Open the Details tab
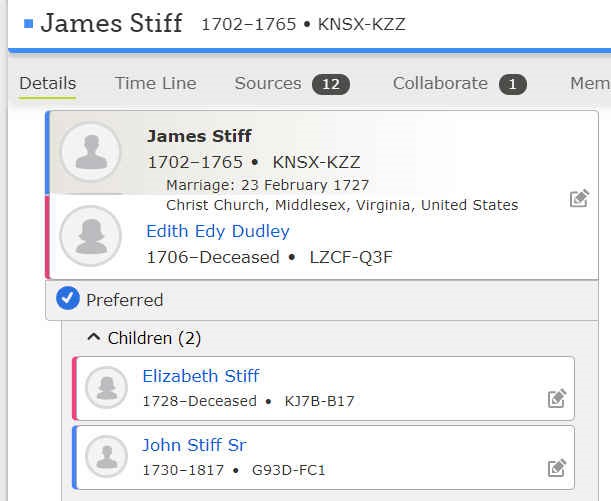Screen dimensions: 611x501 (47, 83)
